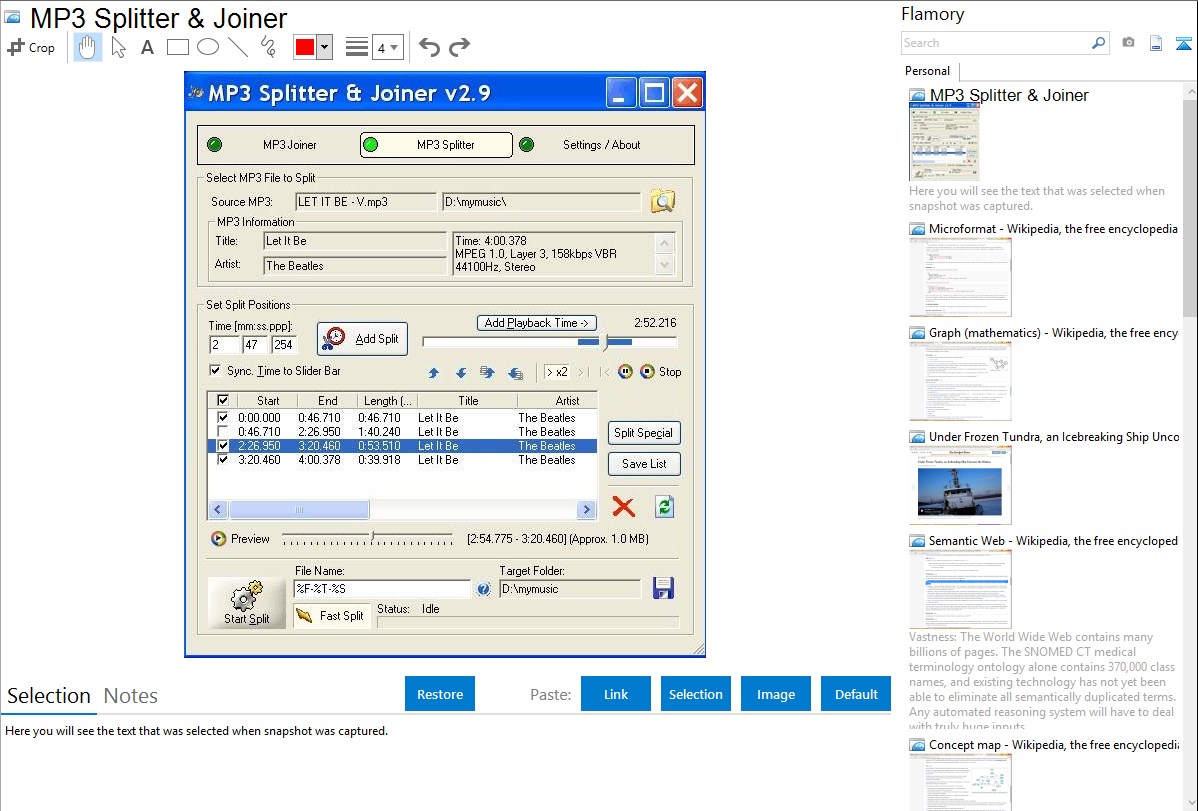Image resolution: width=1198 pixels, height=811 pixels.
Task: Open the red color dropdown arrow
Action: pyautogui.click(x=325, y=47)
